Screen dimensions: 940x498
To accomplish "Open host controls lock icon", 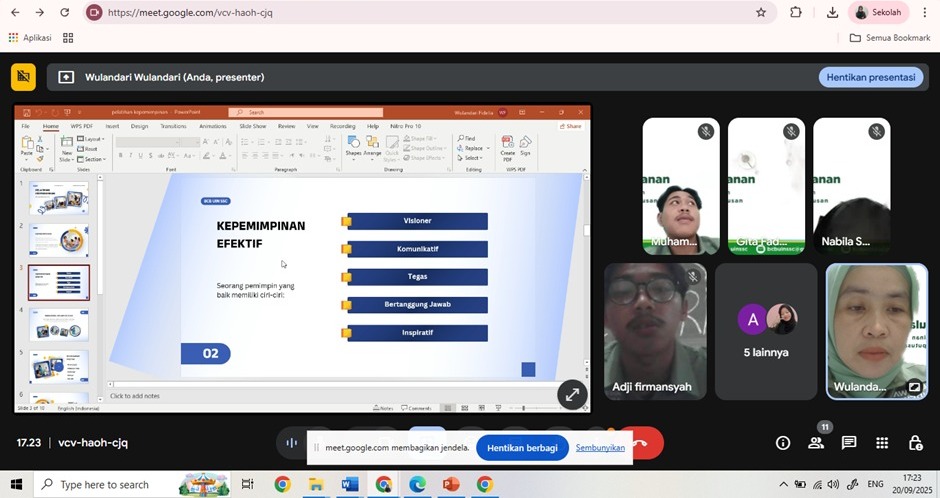I will 915,443.
